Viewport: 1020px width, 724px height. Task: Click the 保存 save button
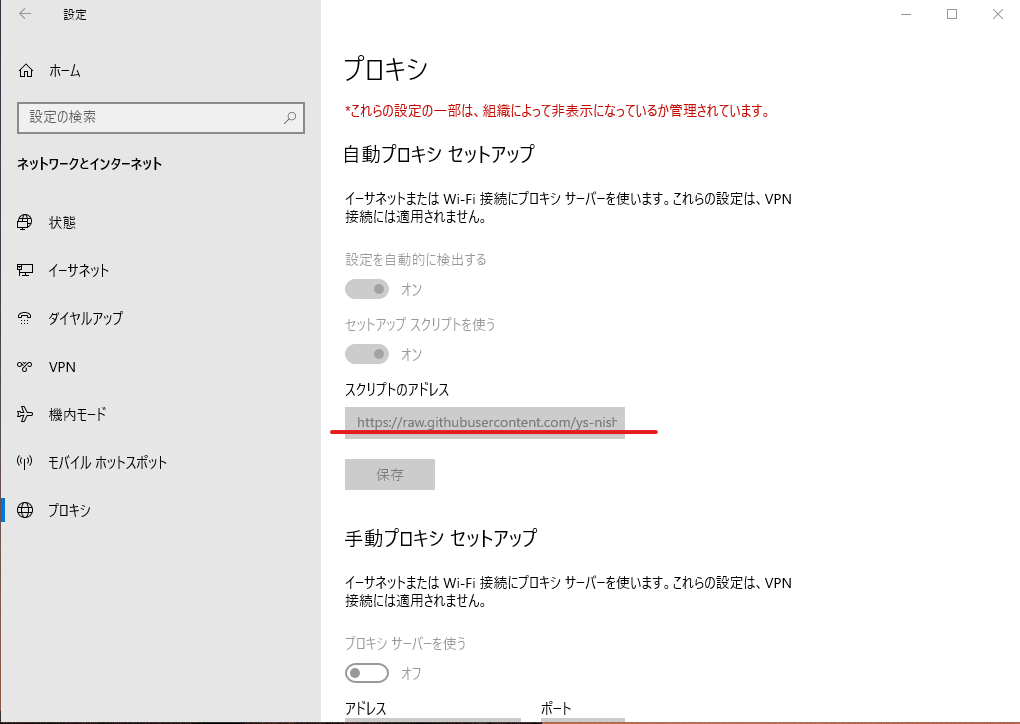[x=390, y=474]
